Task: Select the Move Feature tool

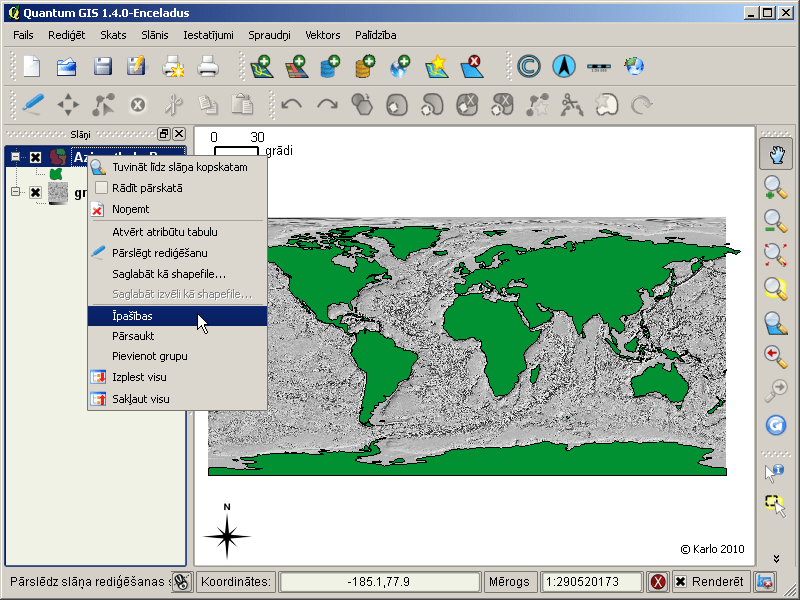Action: [x=68, y=105]
